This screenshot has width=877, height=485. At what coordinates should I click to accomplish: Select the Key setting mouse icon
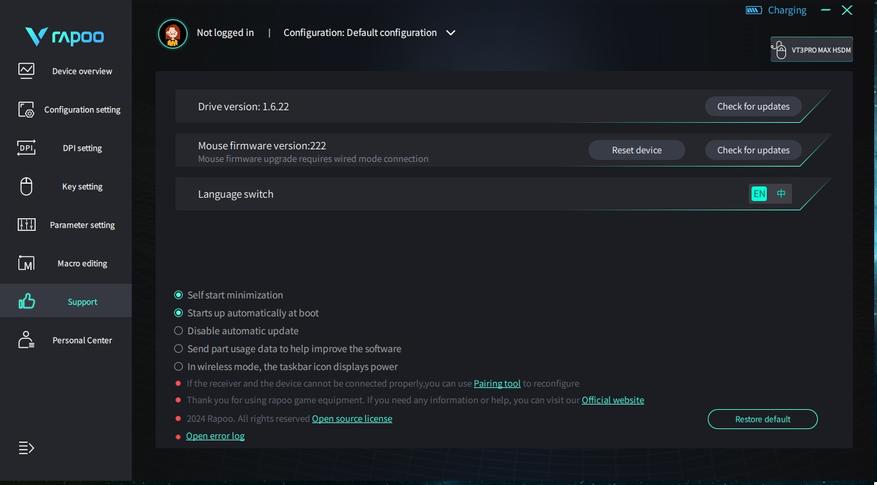[x=26, y=187]
